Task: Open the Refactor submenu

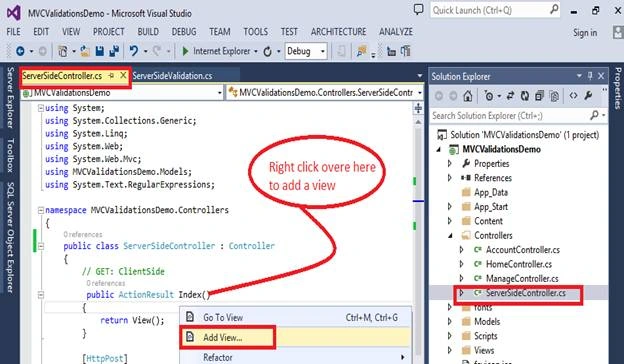Action: (x=296, y=357)
